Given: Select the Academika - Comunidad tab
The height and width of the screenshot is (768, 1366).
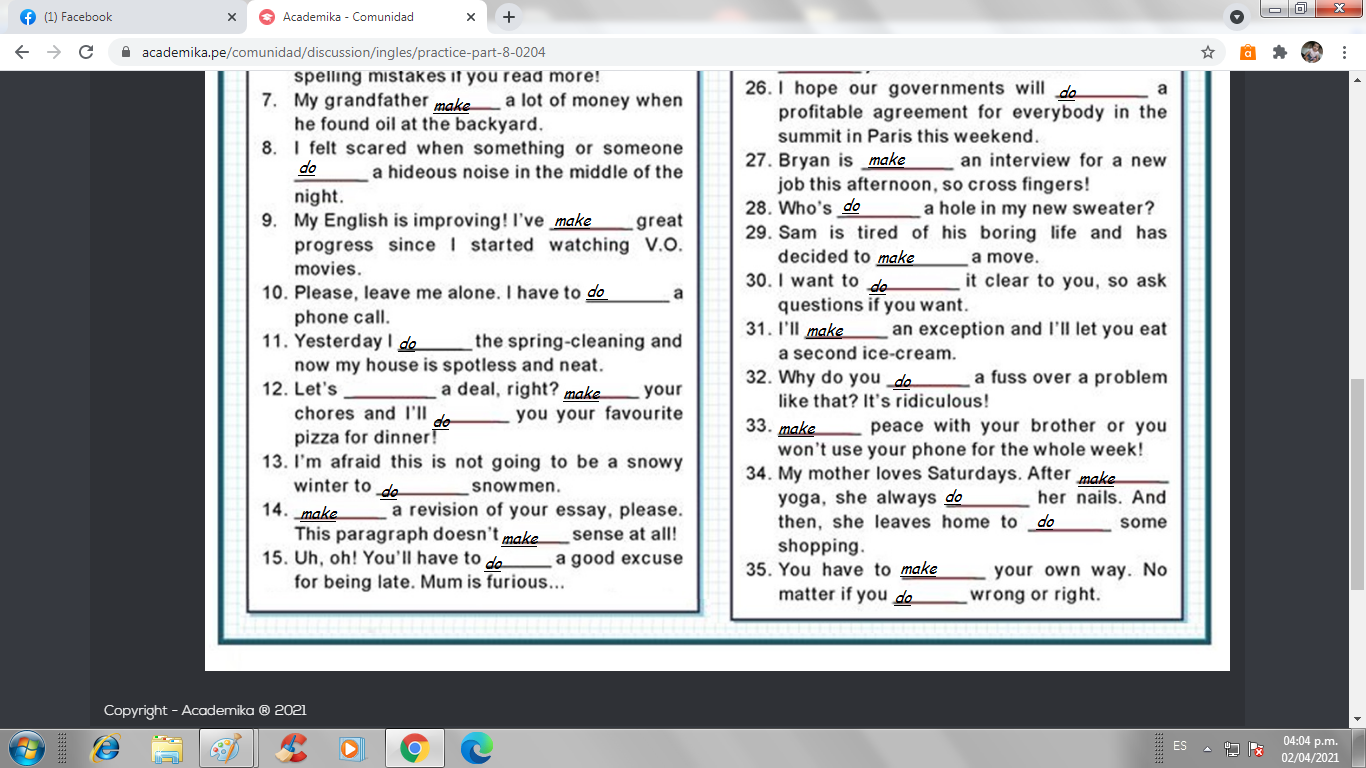Looking at the screenshot, I should coord(366,17).
